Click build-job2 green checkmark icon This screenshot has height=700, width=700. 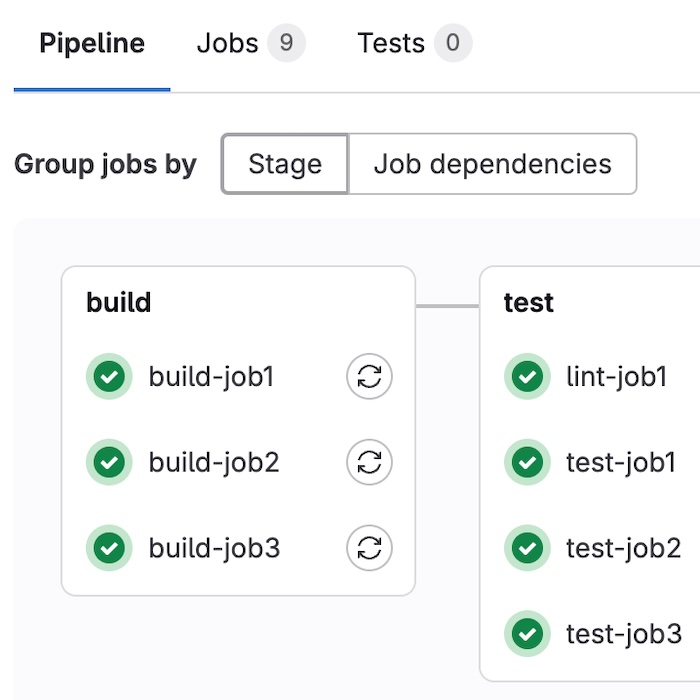point(109,462)
